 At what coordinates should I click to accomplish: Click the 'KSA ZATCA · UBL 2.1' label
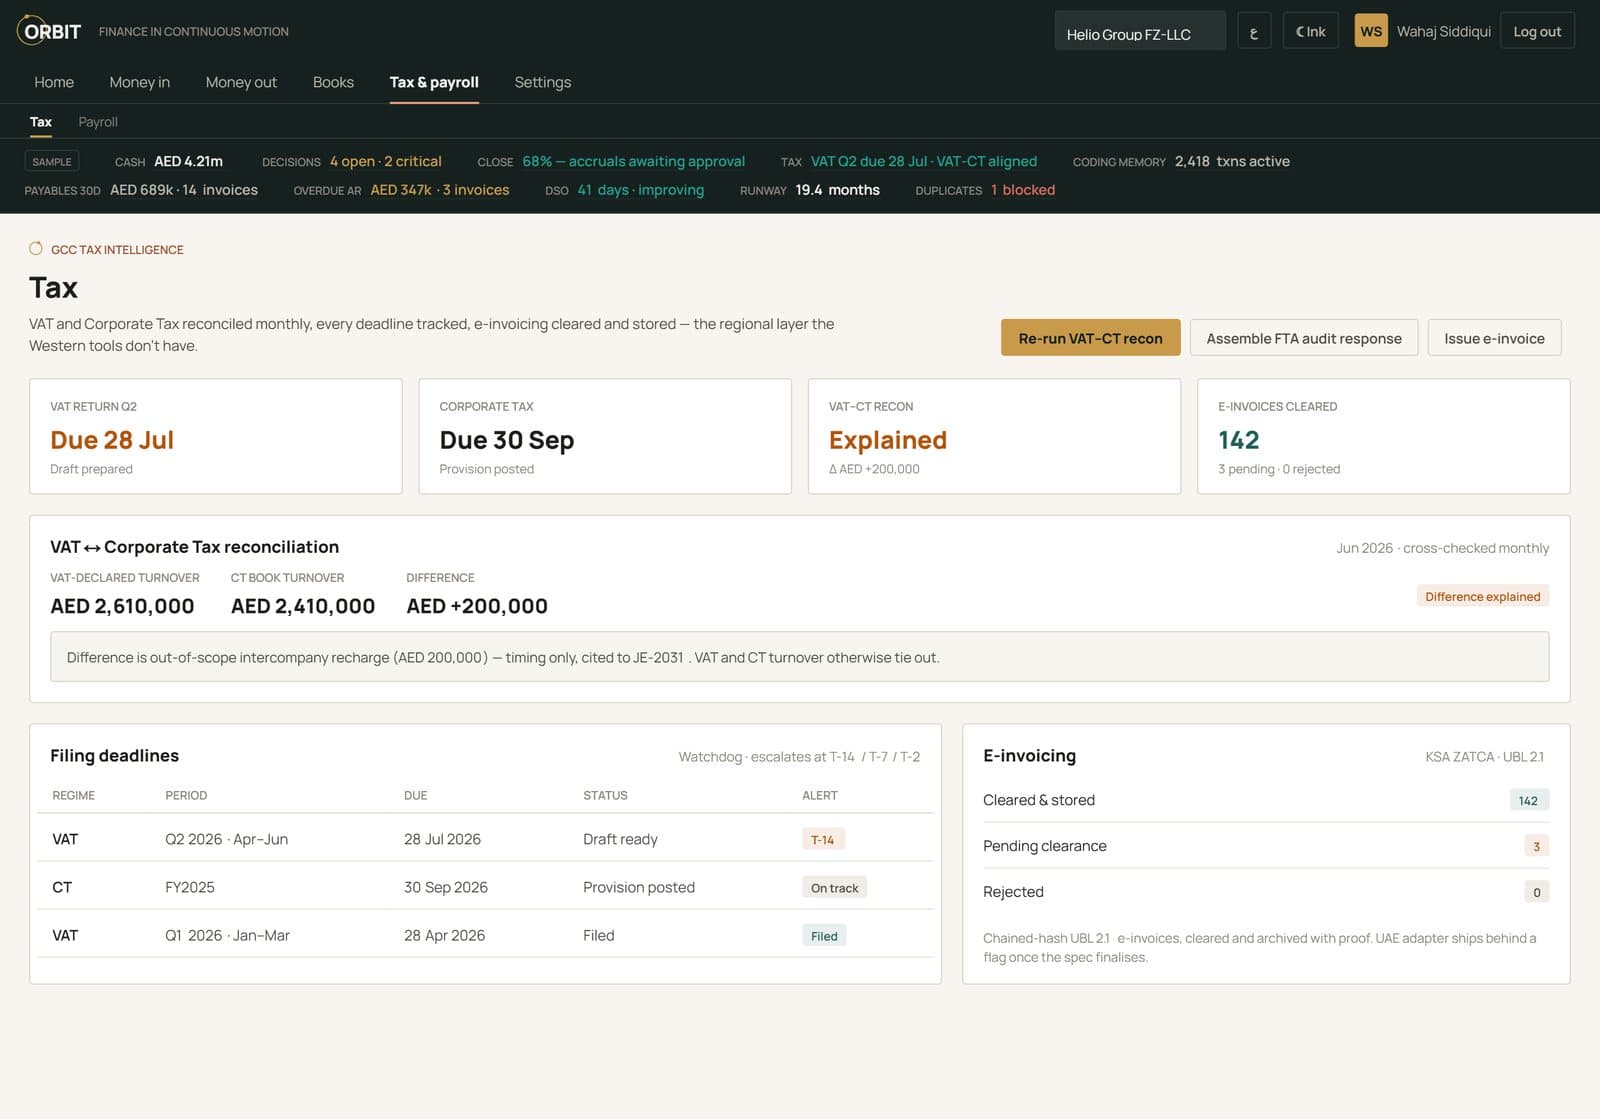pos(1485,757)
